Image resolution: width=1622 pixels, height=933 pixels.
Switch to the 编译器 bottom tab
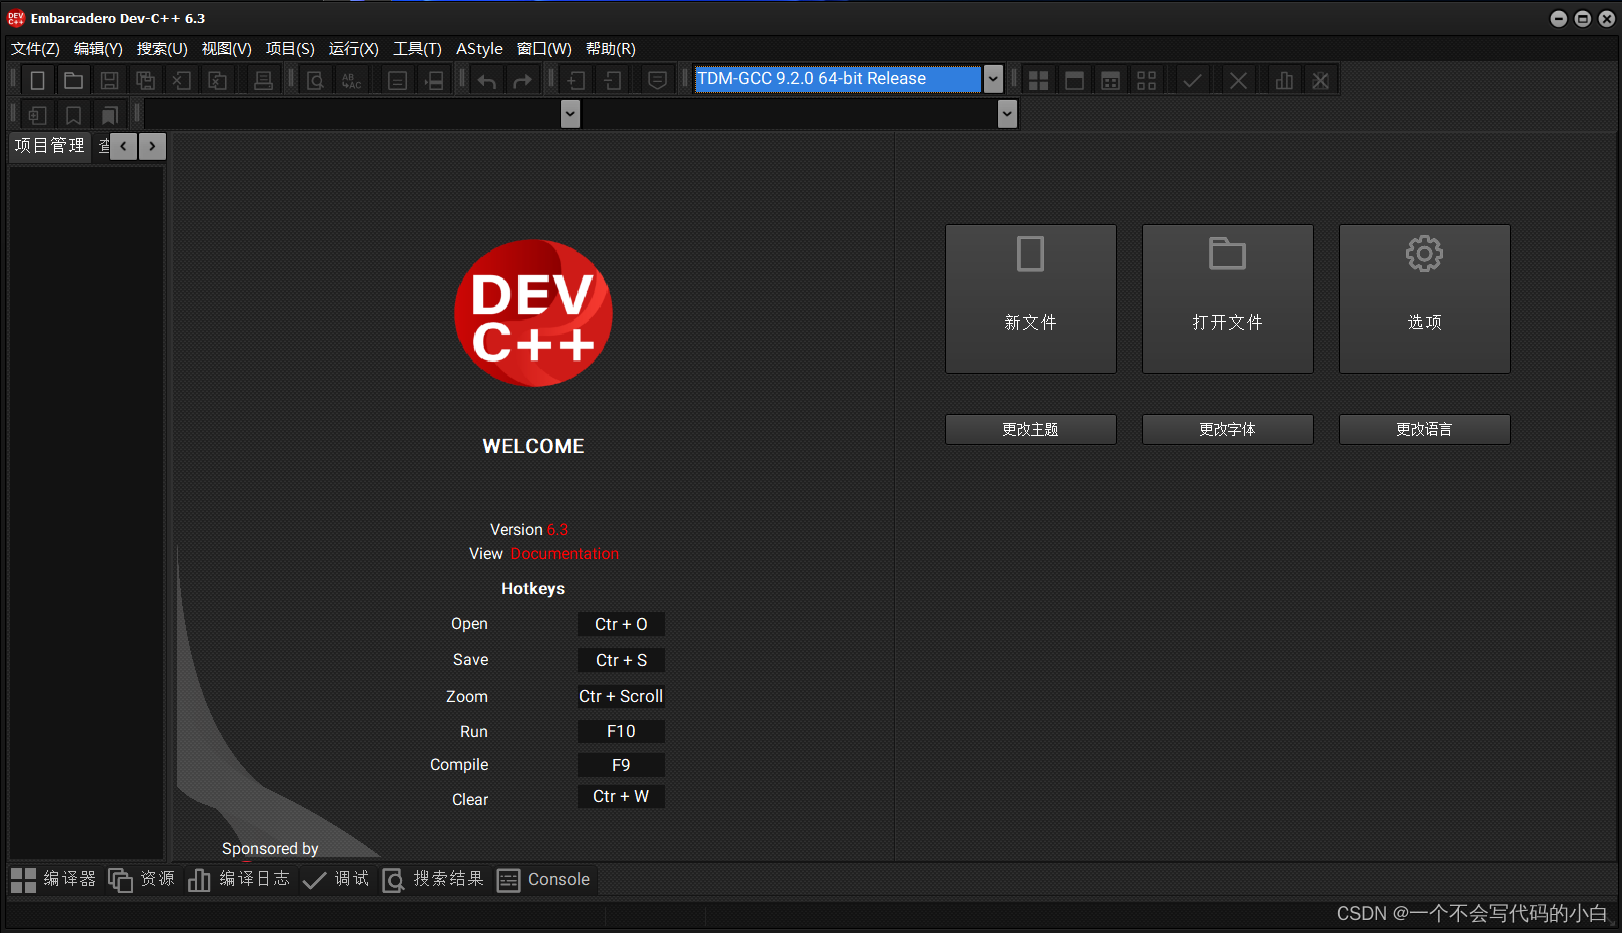(54, 880)
